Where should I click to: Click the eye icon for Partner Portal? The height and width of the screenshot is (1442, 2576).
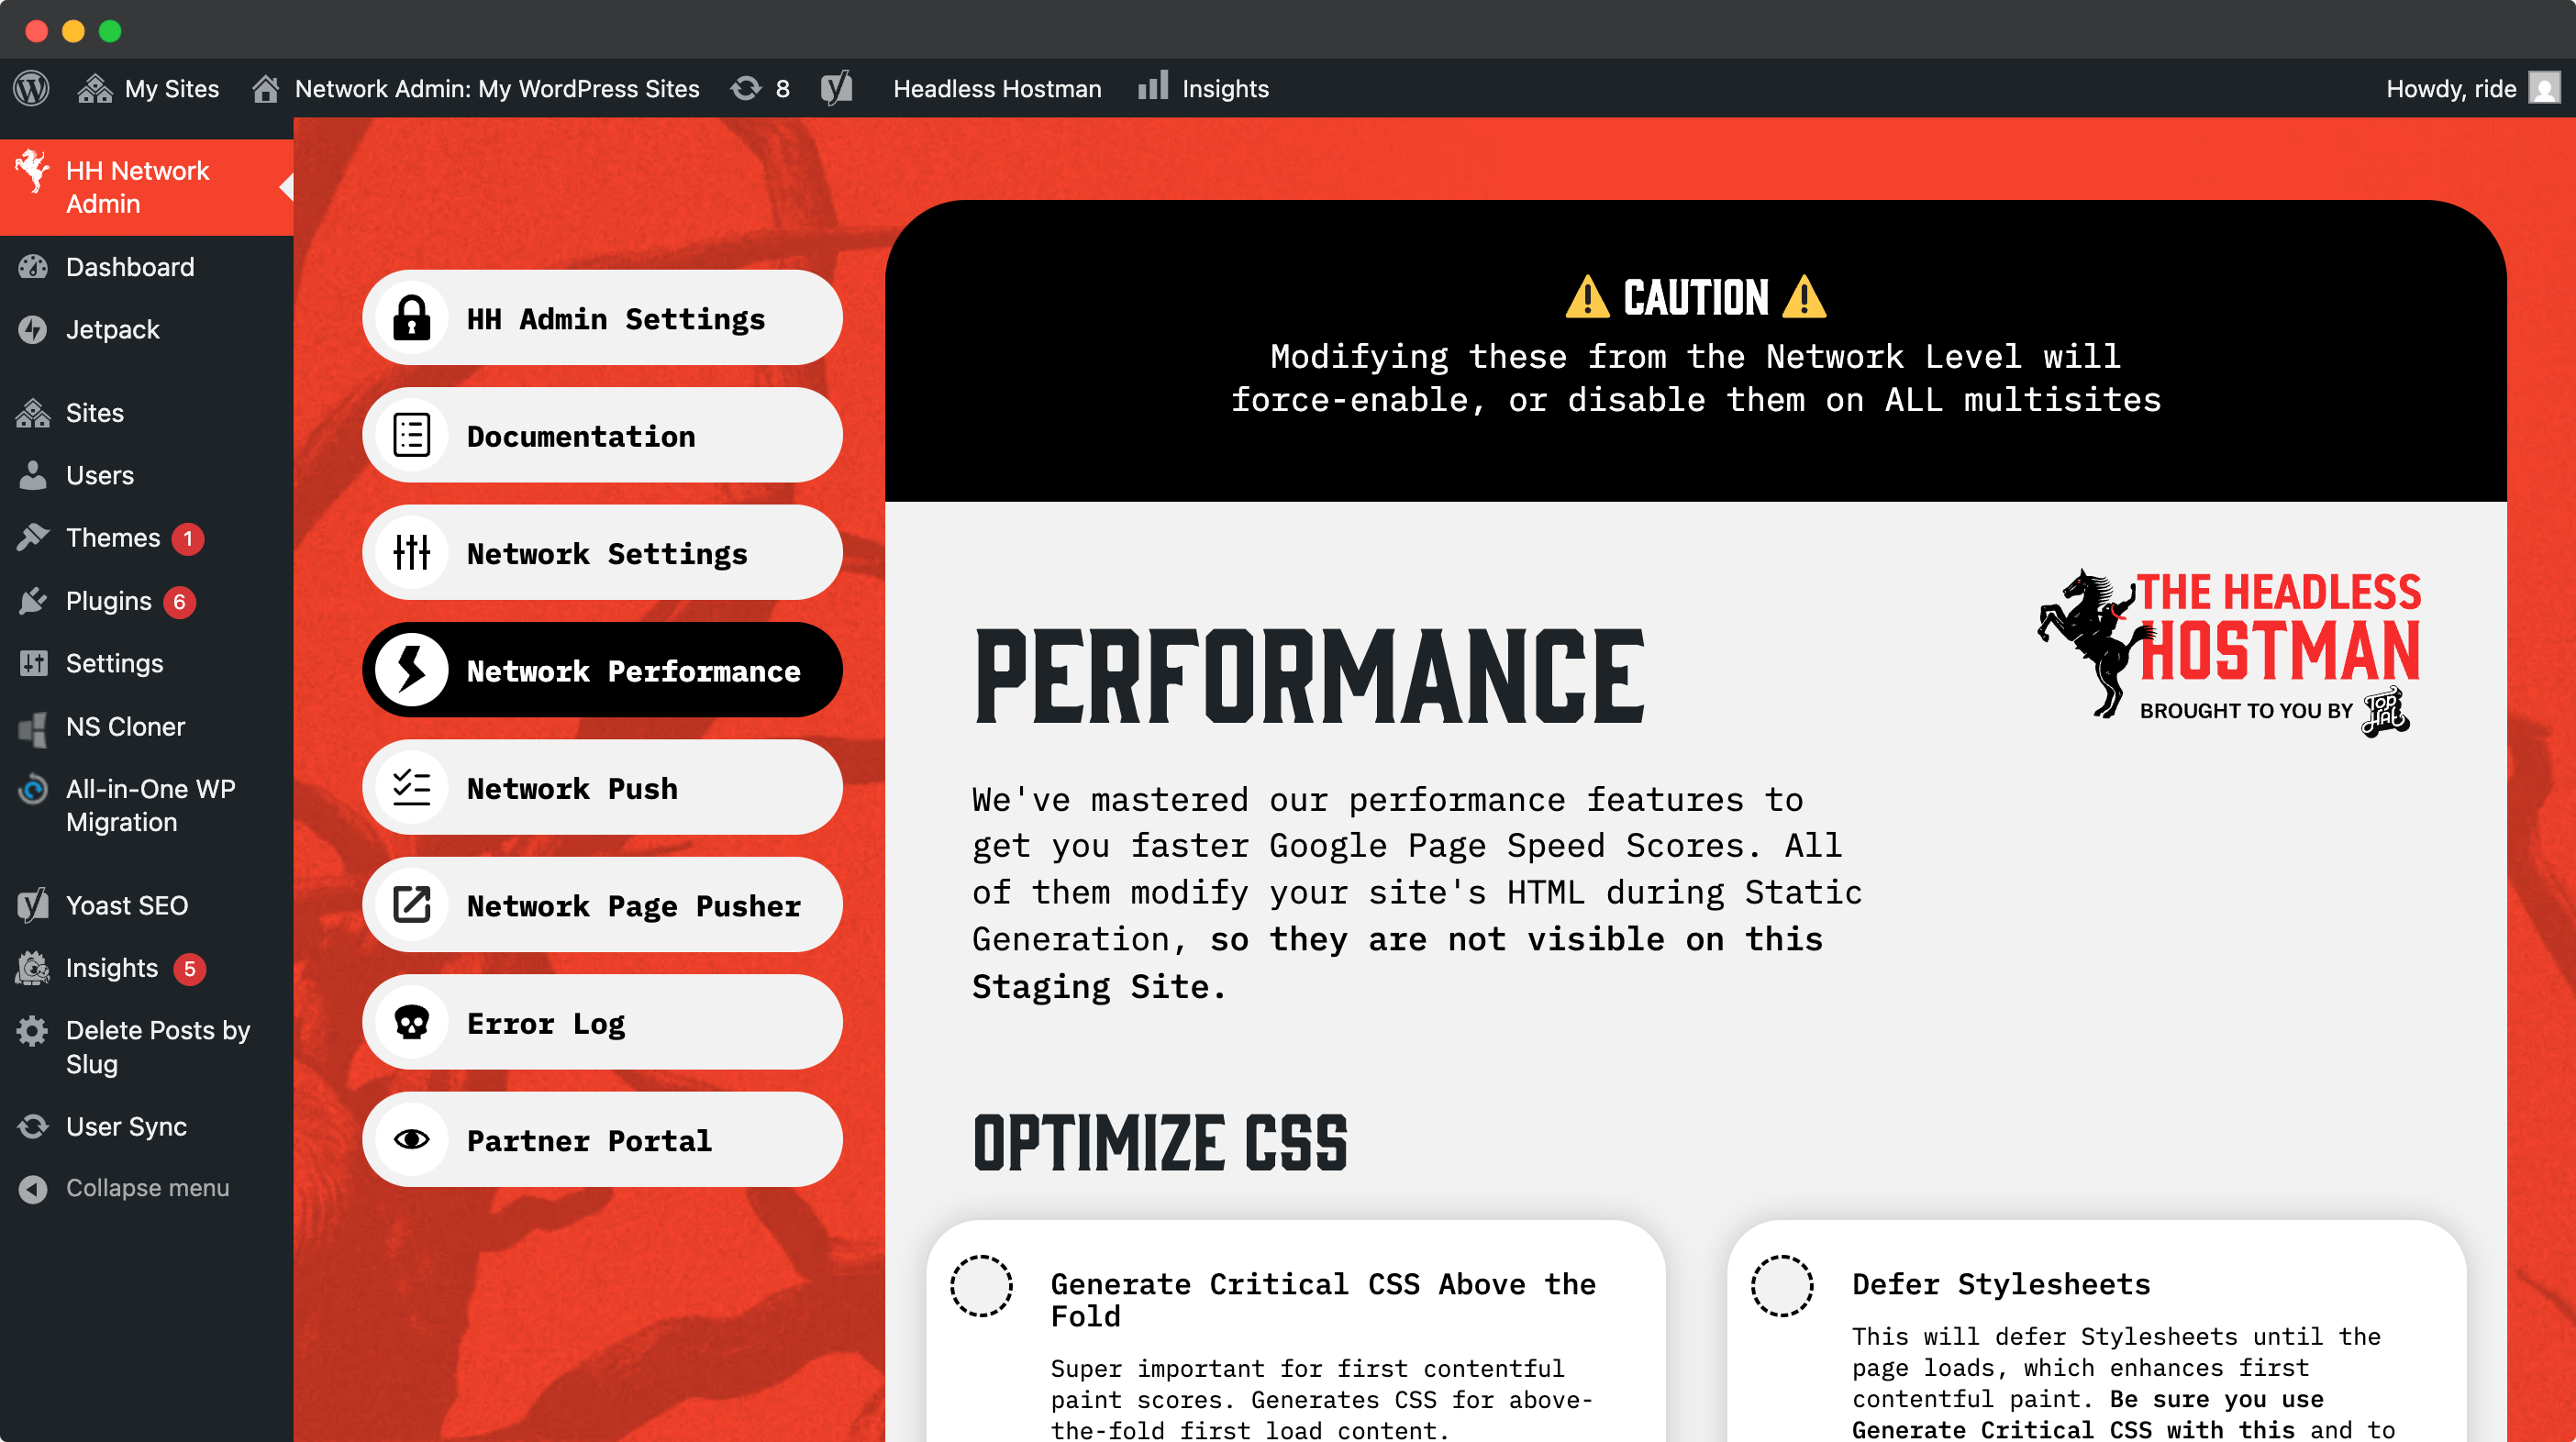[411, 1139]
